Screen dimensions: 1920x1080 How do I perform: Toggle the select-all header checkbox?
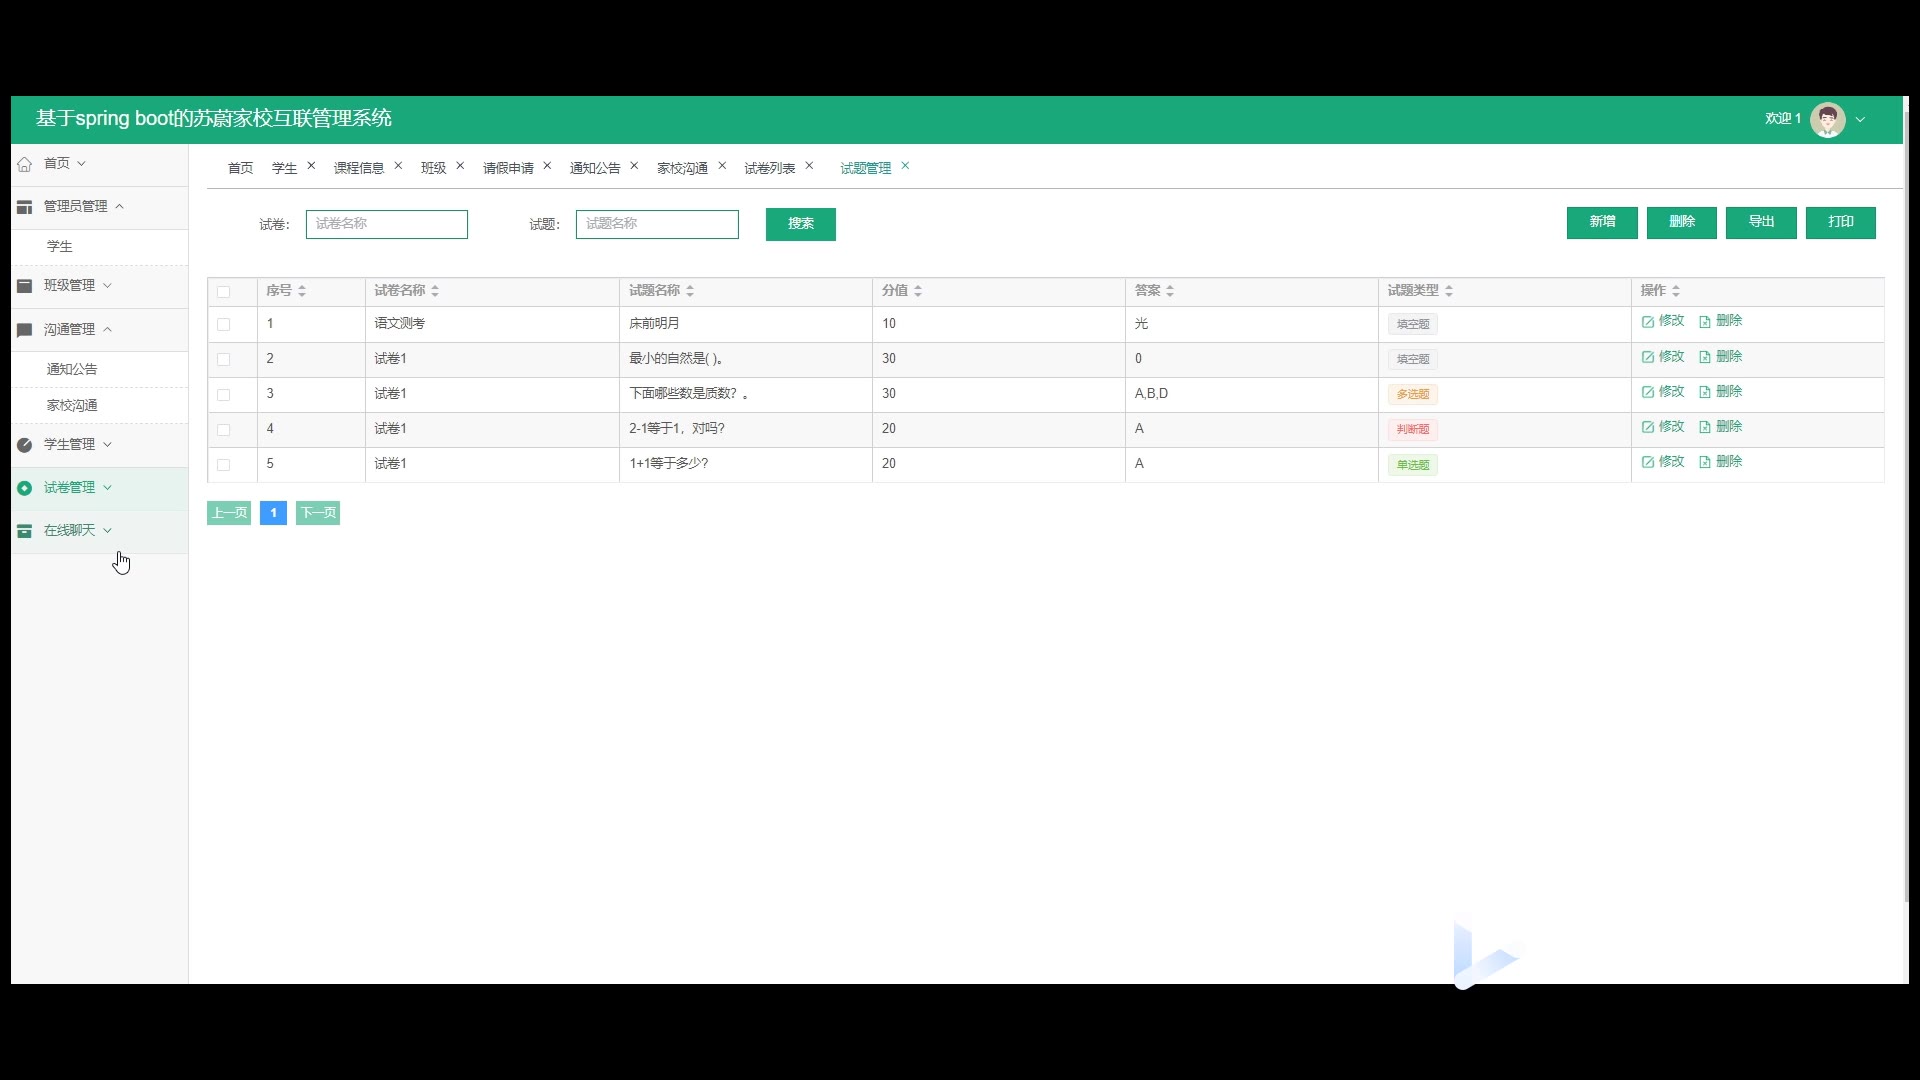tap(224, 292)
